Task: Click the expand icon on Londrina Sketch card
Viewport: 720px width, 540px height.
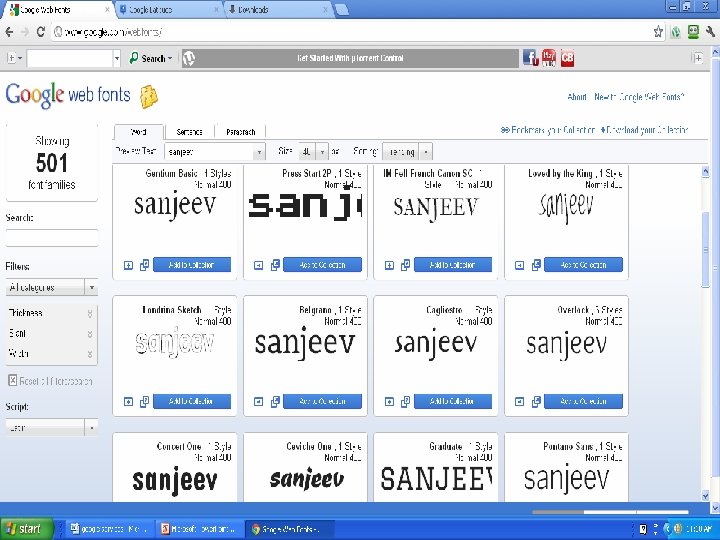Action: [x=128, y=402]
